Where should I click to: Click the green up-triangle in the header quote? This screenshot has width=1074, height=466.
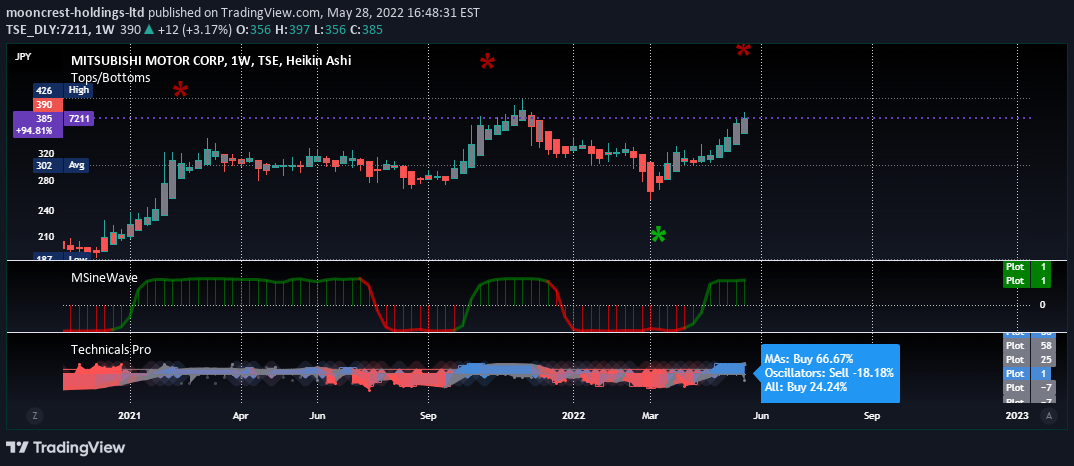tap(149, 29)
